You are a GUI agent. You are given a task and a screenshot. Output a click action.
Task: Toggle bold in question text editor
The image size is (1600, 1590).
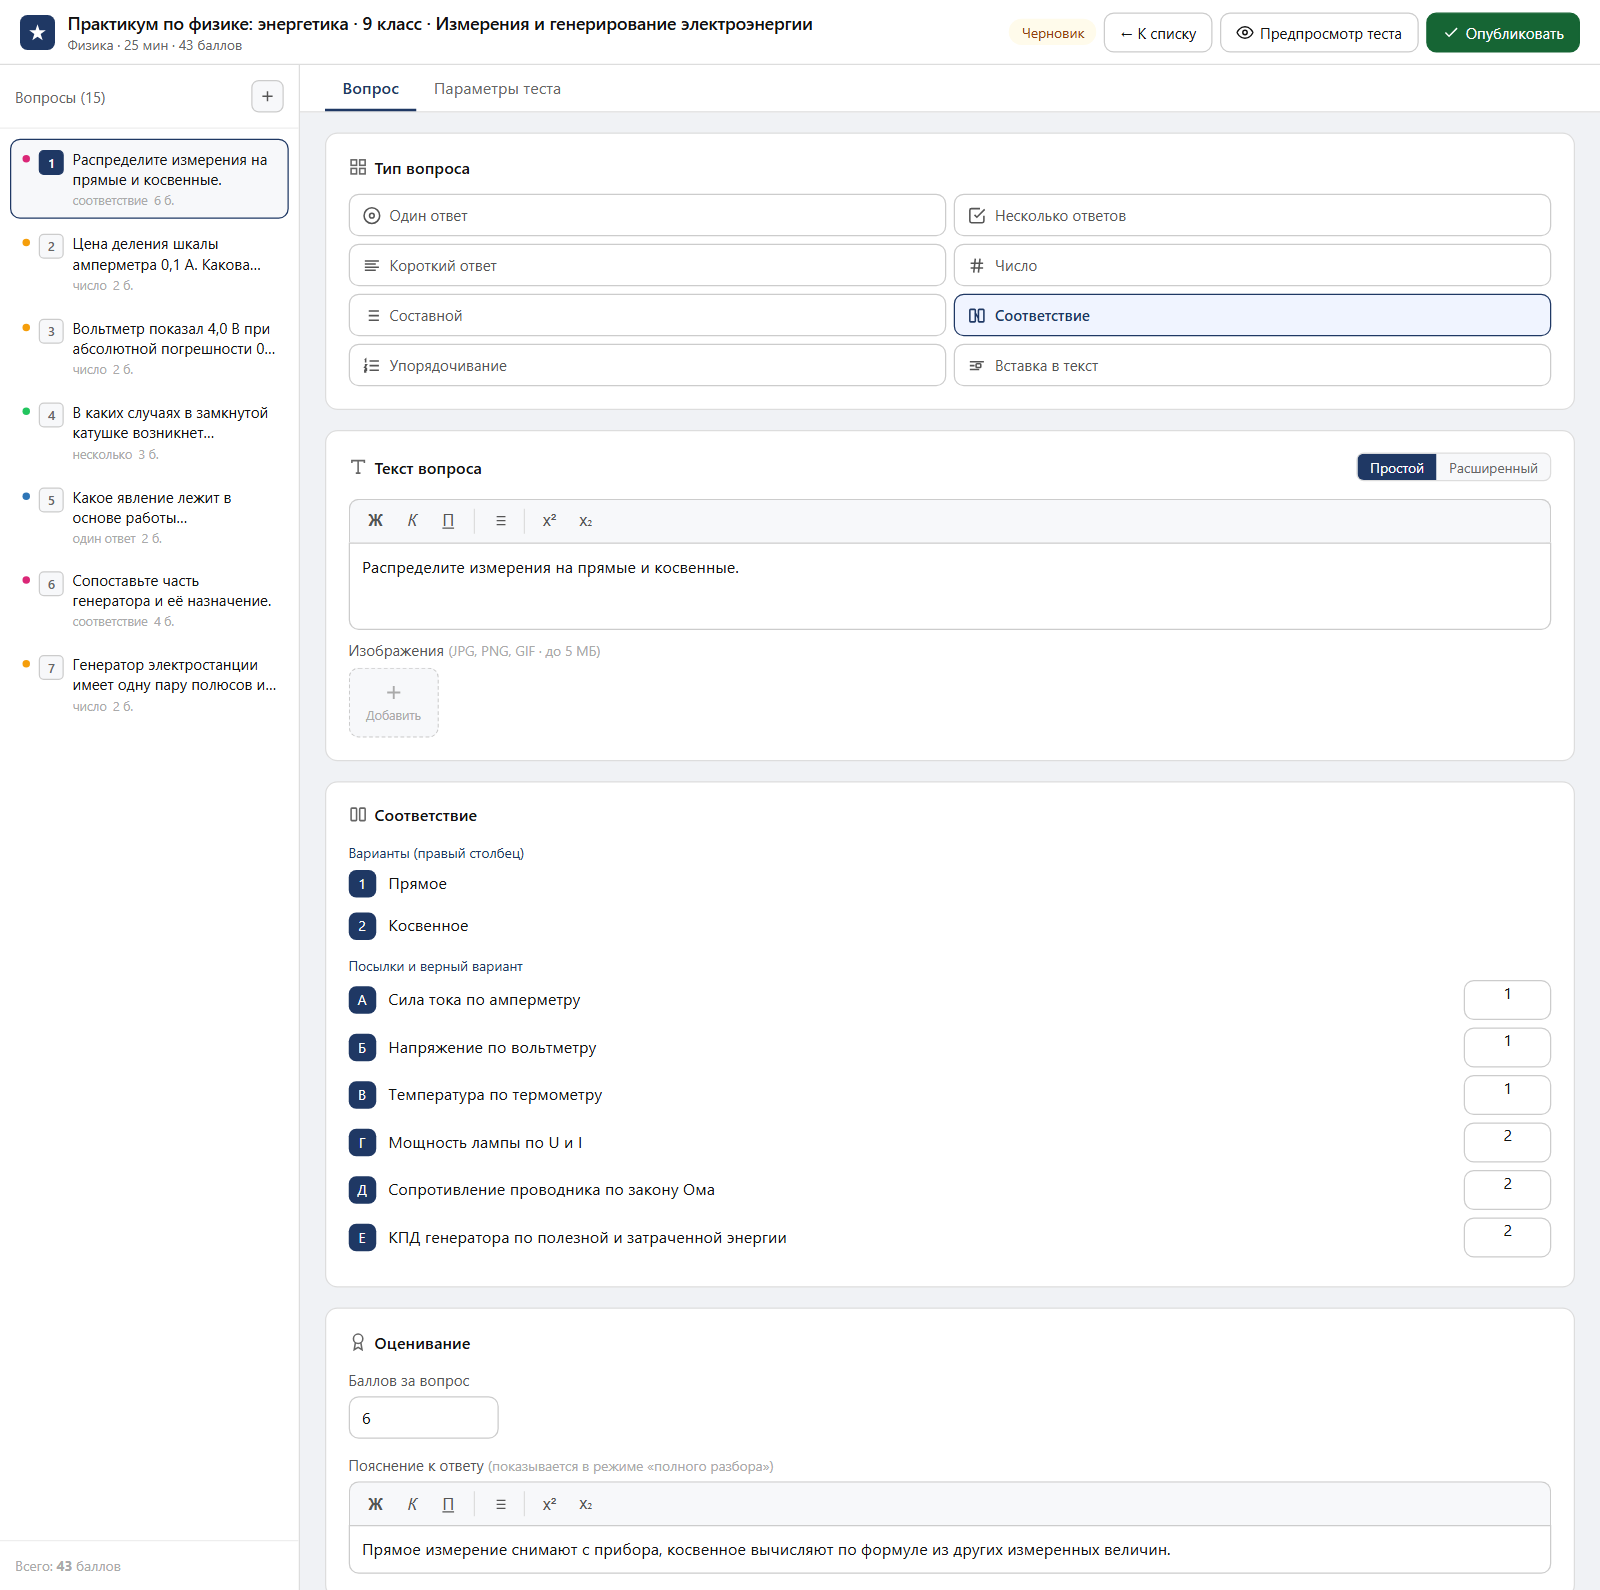pyautogui.click(x=376, y=521)
